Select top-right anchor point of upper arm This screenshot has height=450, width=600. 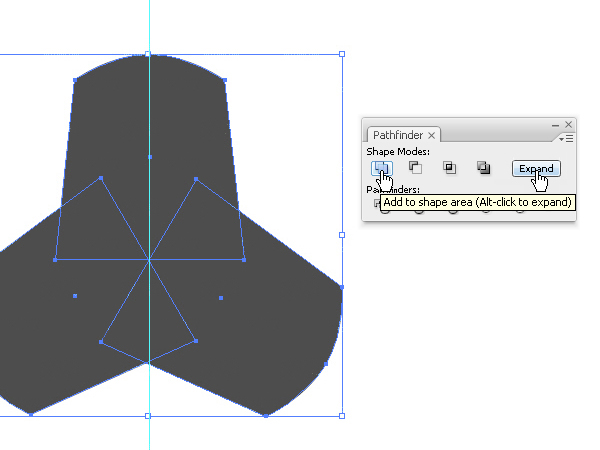pos(224,80)
